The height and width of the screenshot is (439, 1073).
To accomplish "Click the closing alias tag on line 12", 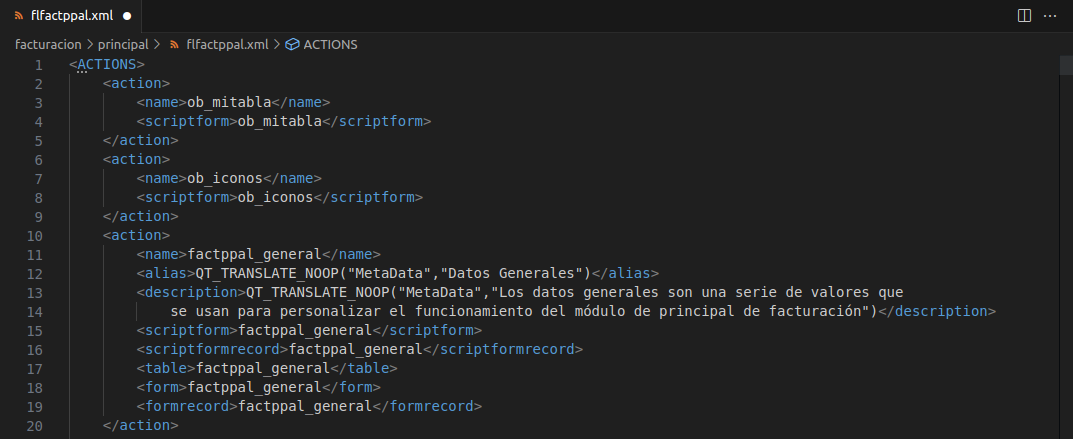I will coord(625,274).
